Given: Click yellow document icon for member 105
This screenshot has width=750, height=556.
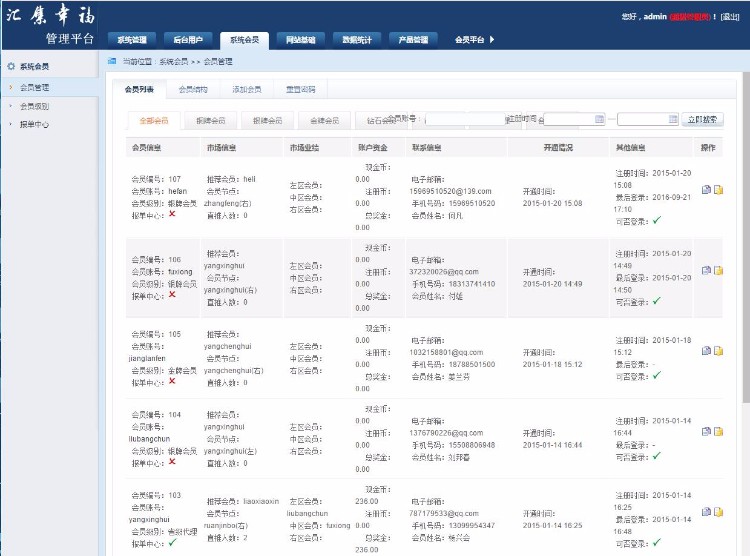Looking at the screenshot, I should click(718, 351).
